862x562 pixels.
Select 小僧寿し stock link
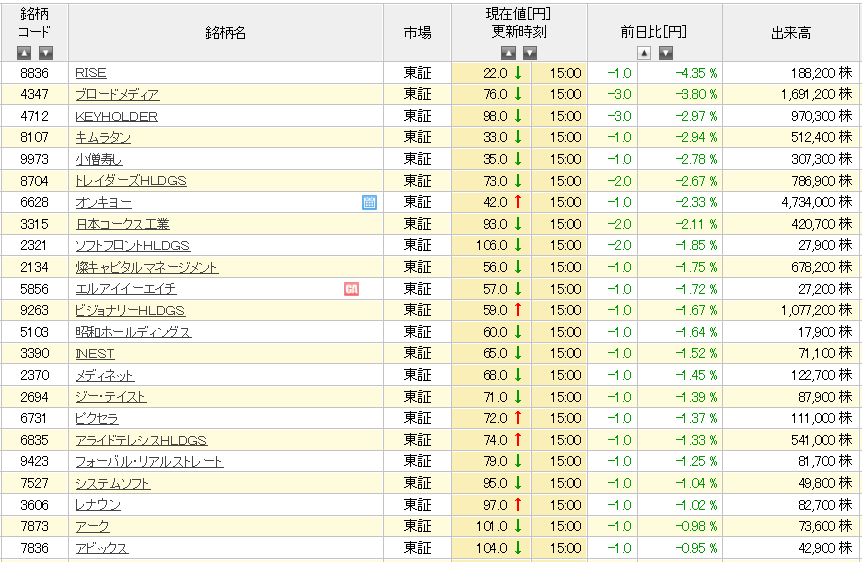[99, 159]
